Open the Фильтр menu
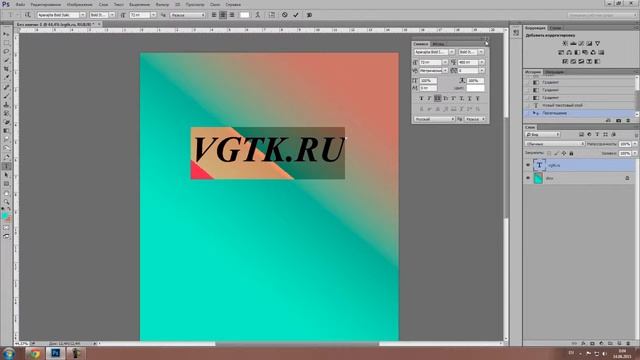 click(162, 4)
